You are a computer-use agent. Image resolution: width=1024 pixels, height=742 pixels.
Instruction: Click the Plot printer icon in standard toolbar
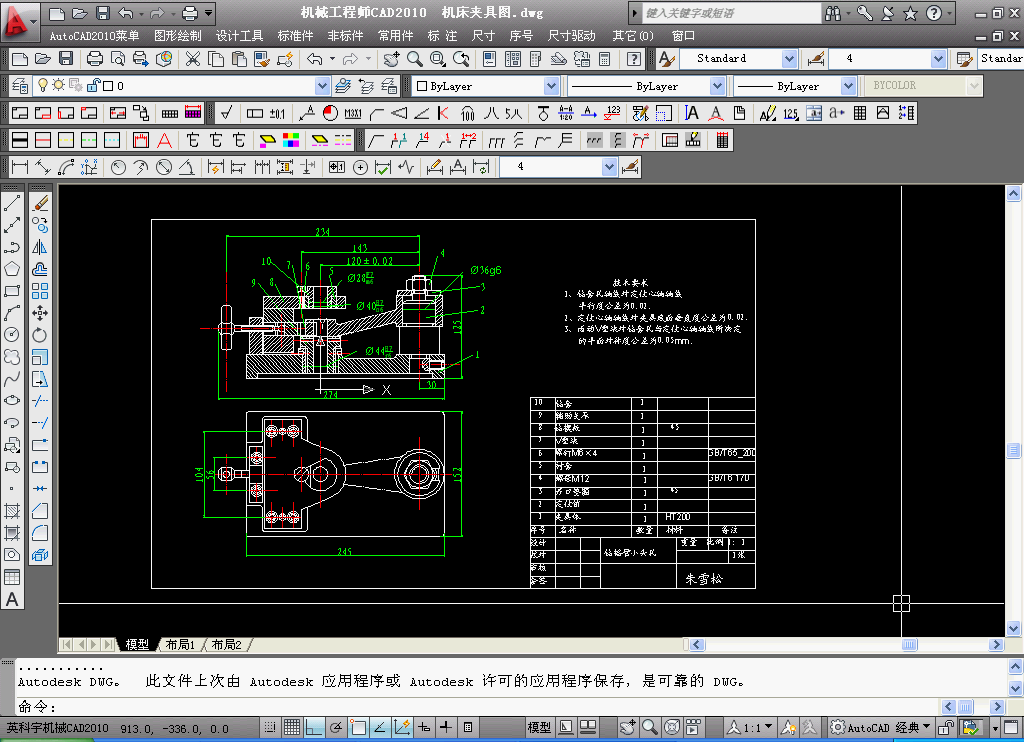click(x=95, y=59)
